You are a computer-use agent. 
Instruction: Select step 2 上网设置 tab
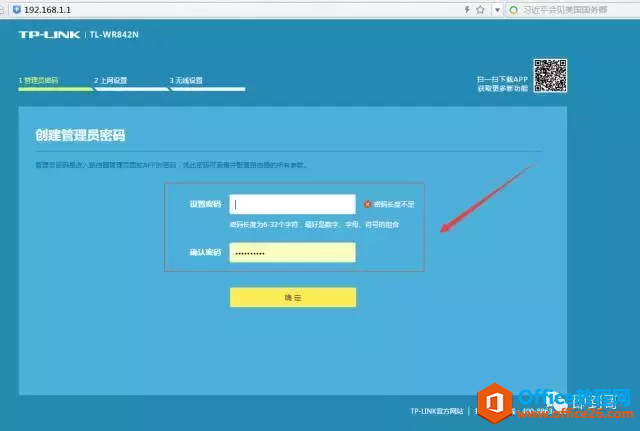coord(111,80)
